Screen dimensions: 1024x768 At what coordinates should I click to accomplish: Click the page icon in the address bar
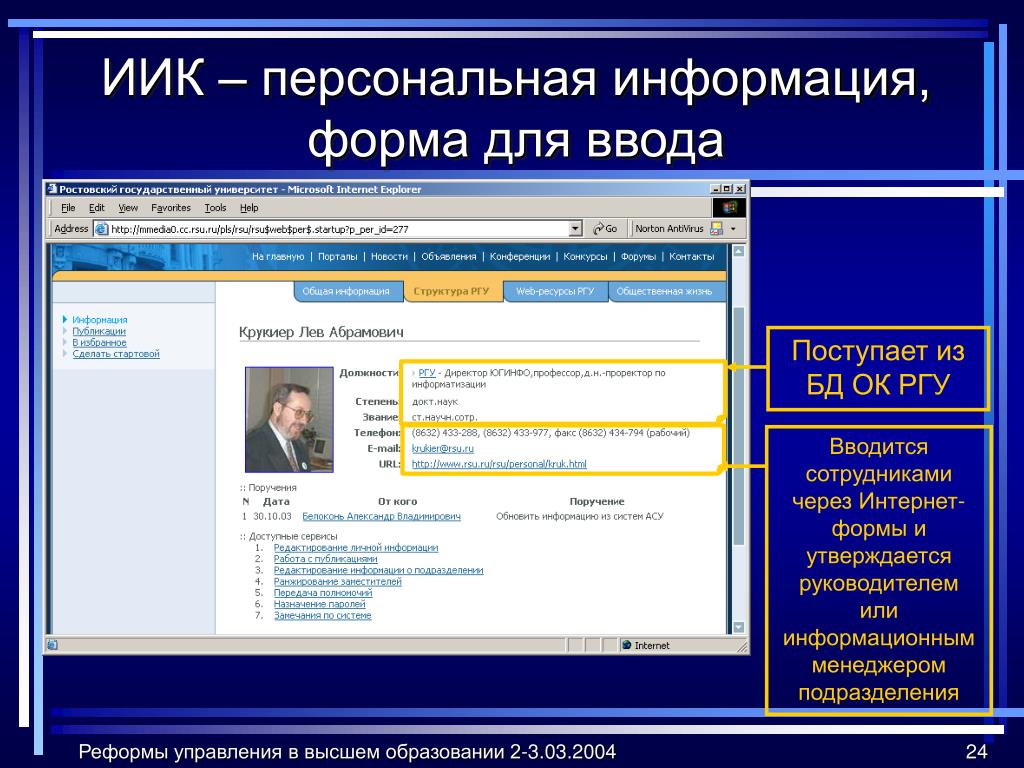click(101, 229)
